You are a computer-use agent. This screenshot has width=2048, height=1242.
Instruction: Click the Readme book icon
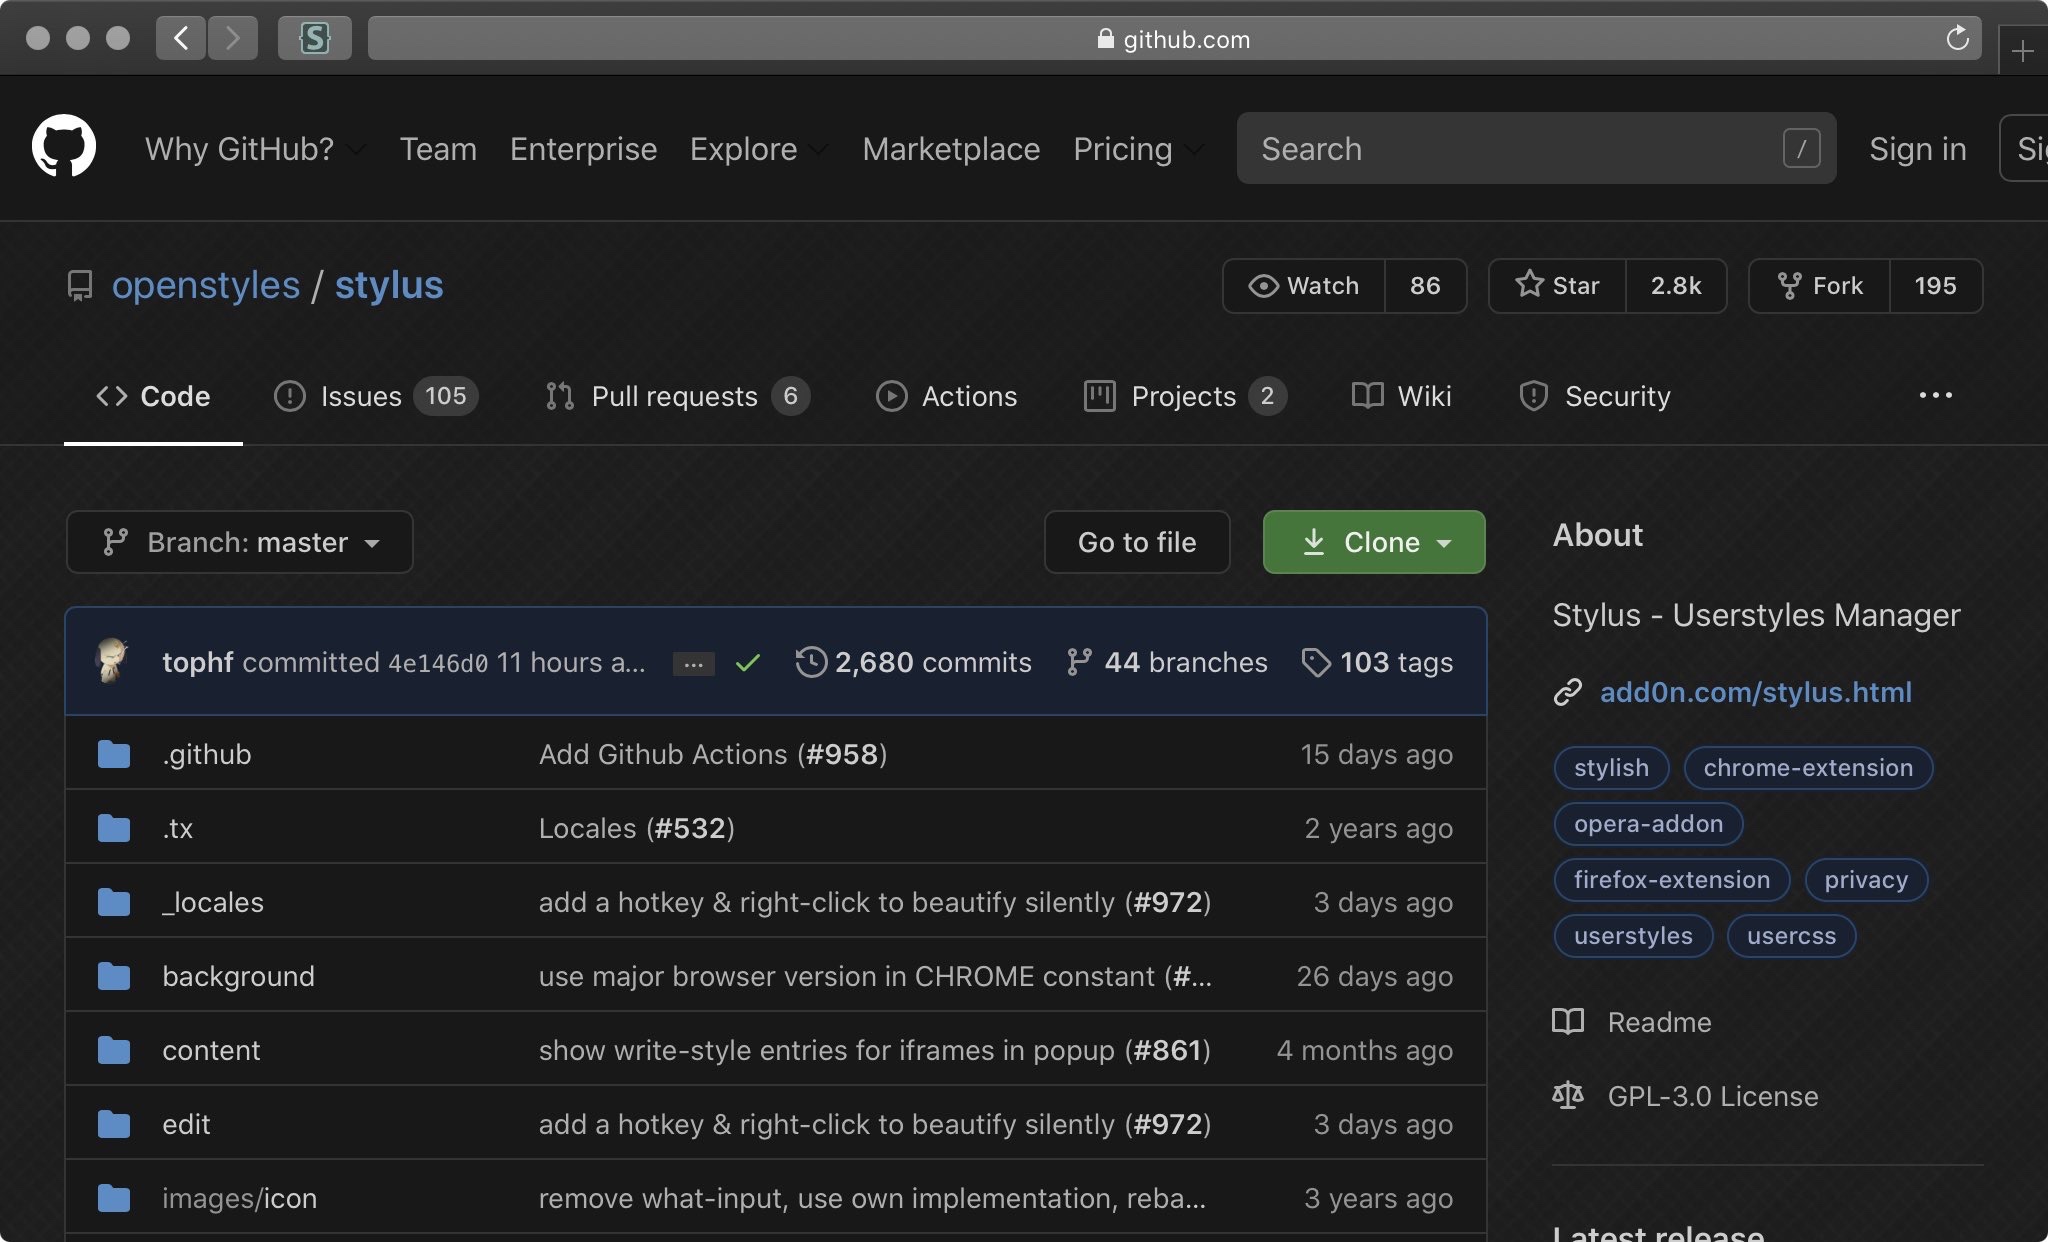click(1568, 1022)
